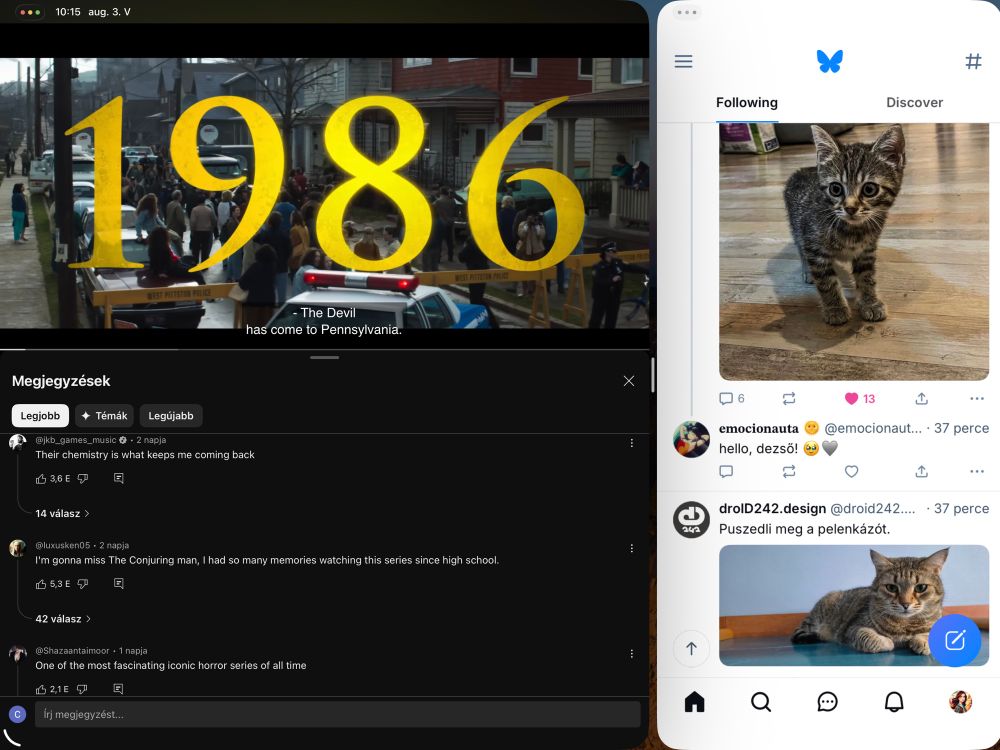Viewport: 1000px width, 750px height.
Task: Click the comments panel drag handle
Action: click(325, 357)
